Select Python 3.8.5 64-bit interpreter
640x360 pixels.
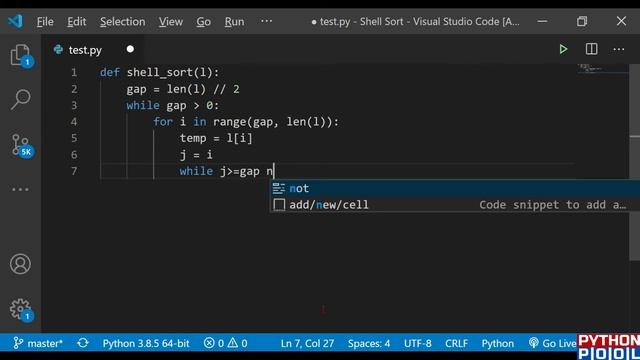[146, 343]
